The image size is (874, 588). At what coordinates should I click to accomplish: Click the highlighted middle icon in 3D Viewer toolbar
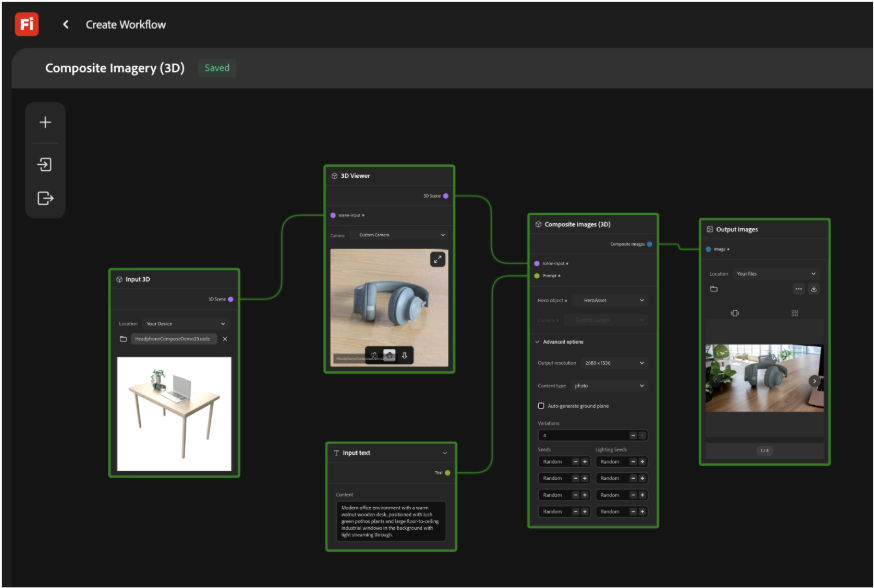[389, 355]
